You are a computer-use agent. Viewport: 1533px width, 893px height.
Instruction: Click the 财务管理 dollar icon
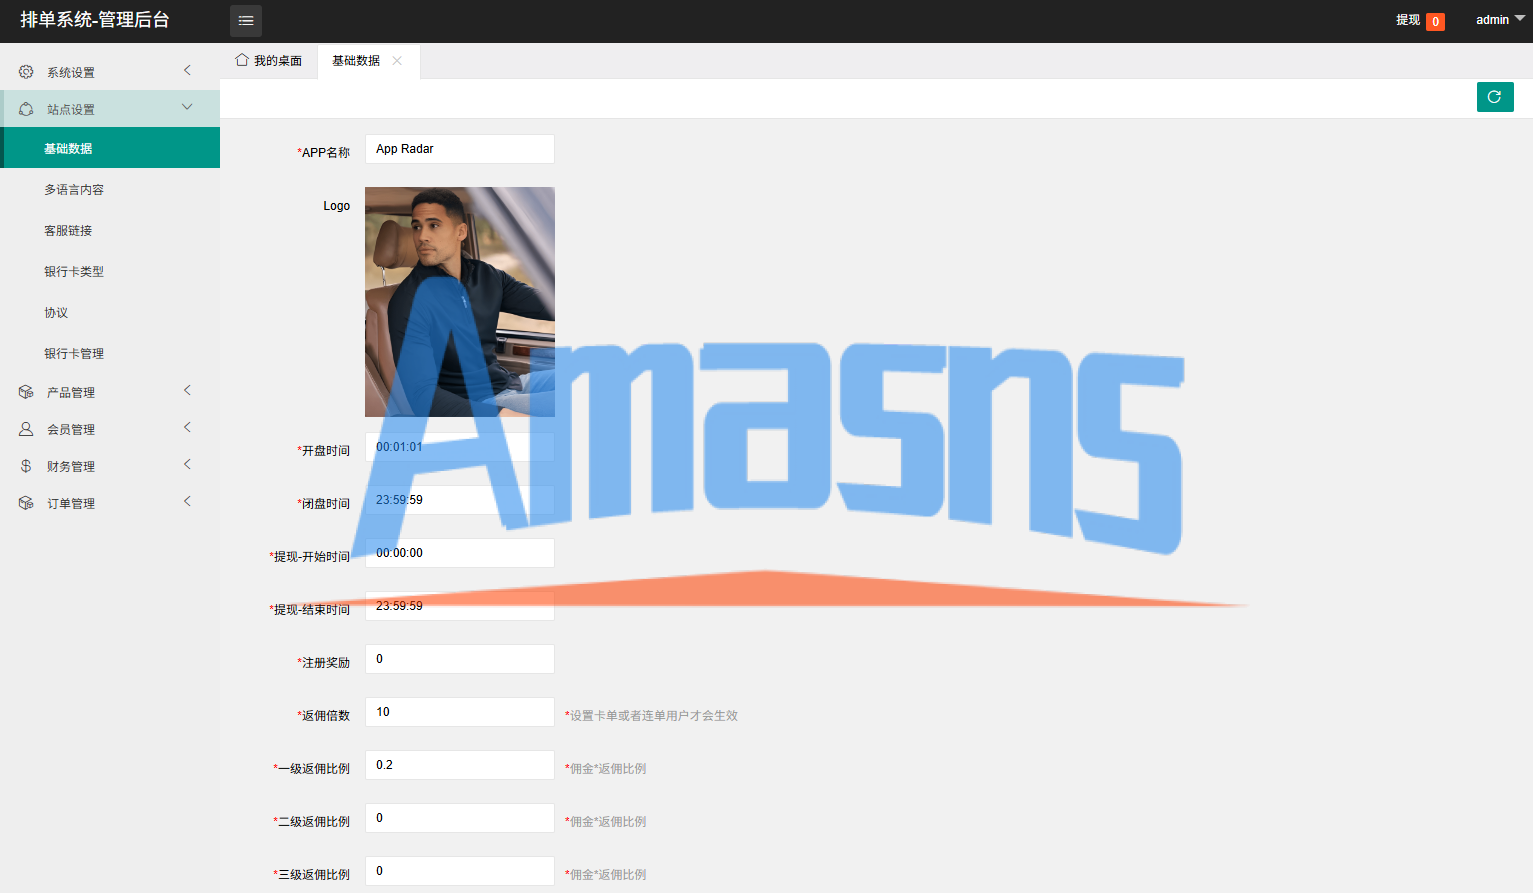[26, 466]
